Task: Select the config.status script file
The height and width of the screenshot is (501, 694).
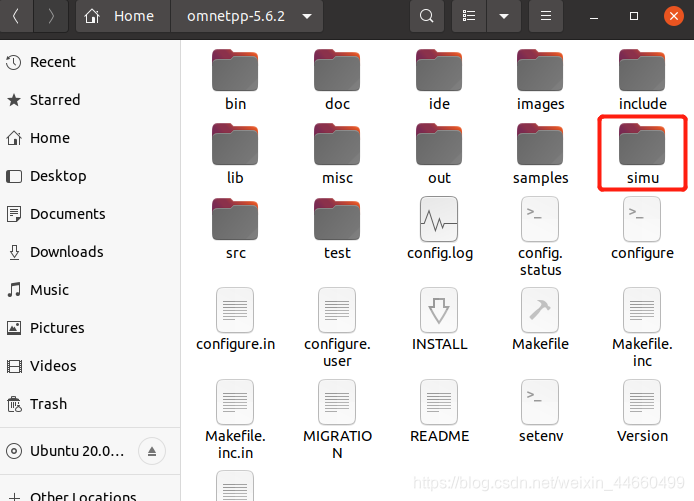Action: [540, 237]
